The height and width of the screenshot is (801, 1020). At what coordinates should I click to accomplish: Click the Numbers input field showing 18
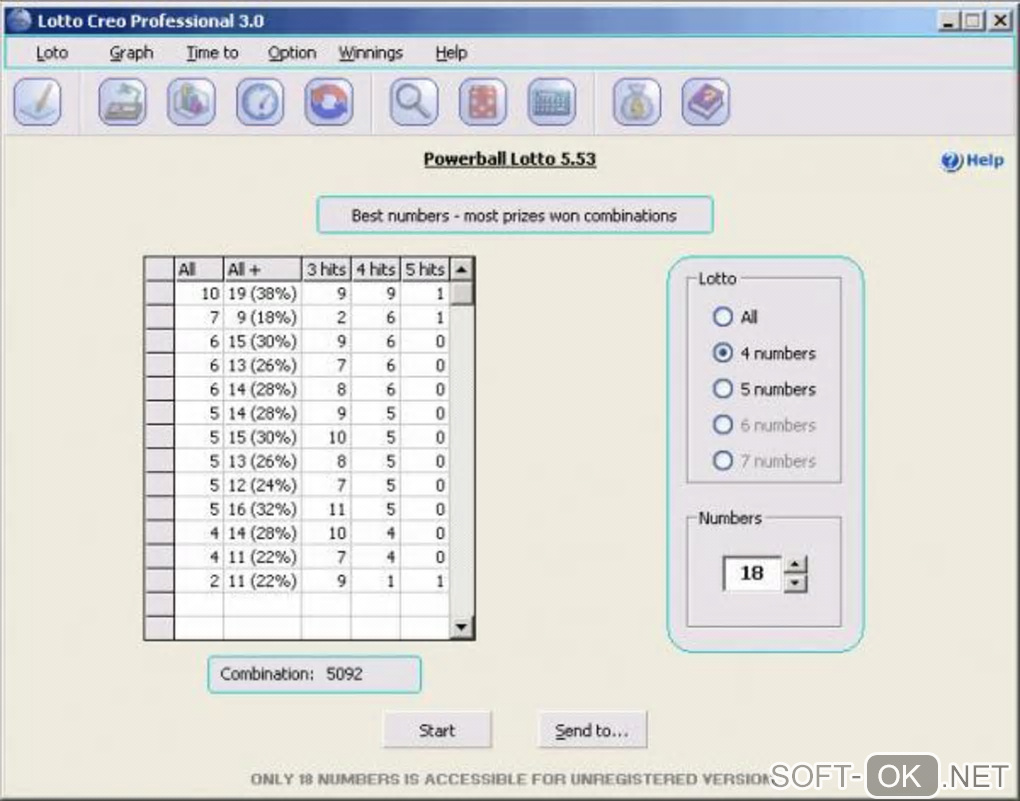752,573
